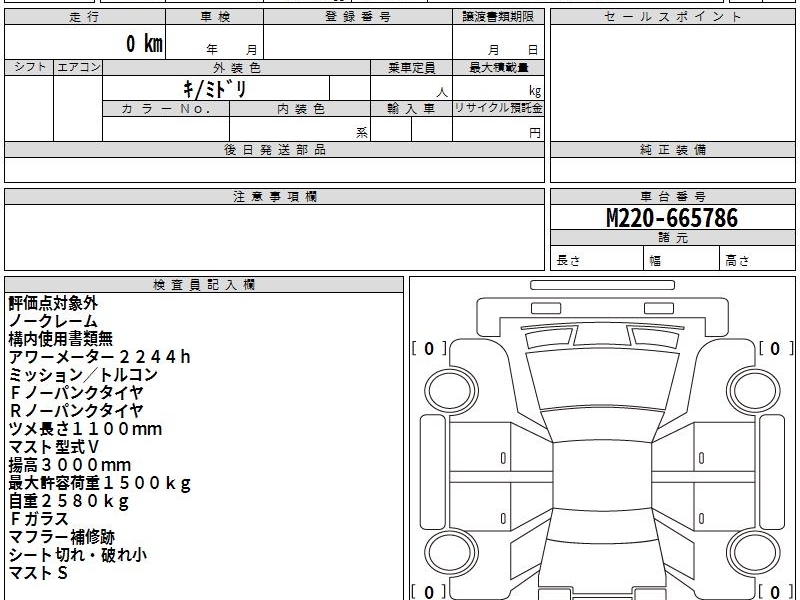Select the 車検 header cell
800x600 pixels.
215,17
